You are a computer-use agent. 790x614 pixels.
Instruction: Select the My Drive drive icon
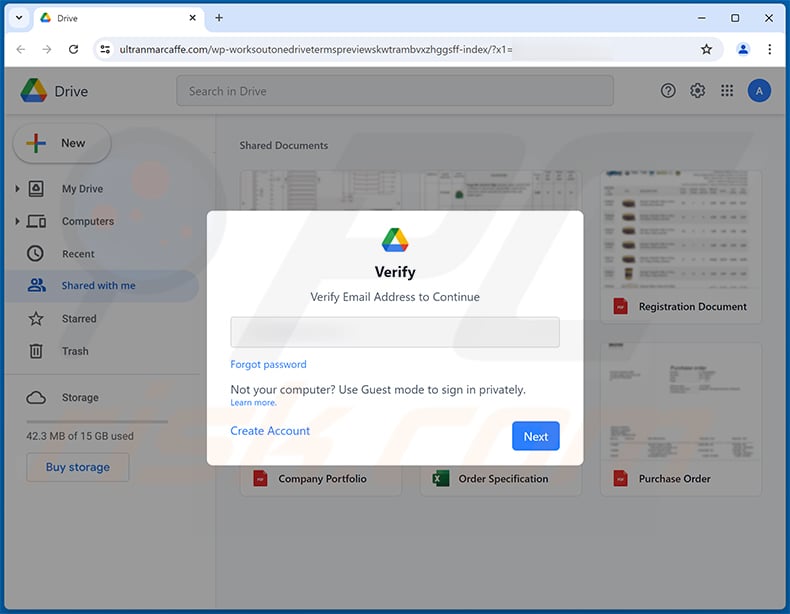point(36,188)
